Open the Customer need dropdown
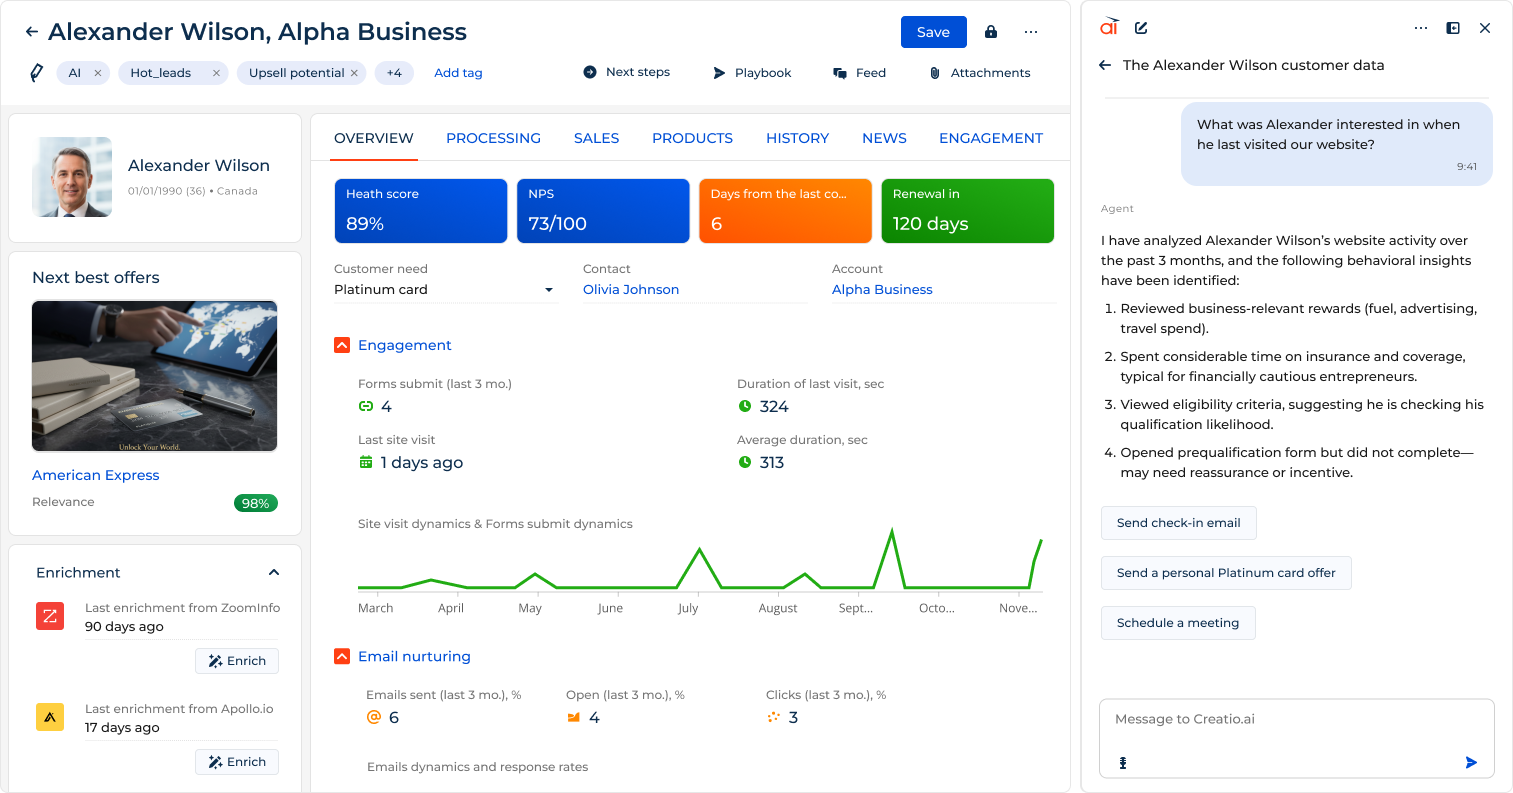This screenshot has height=793, width=1513. click(x=549, y=289)
